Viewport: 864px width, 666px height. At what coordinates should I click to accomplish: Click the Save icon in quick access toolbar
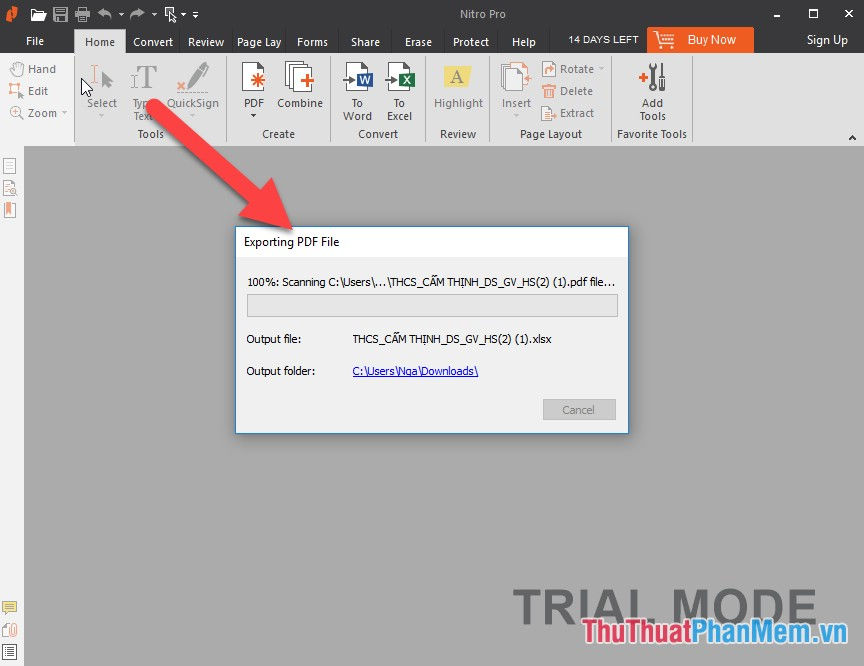coord(61,14)
